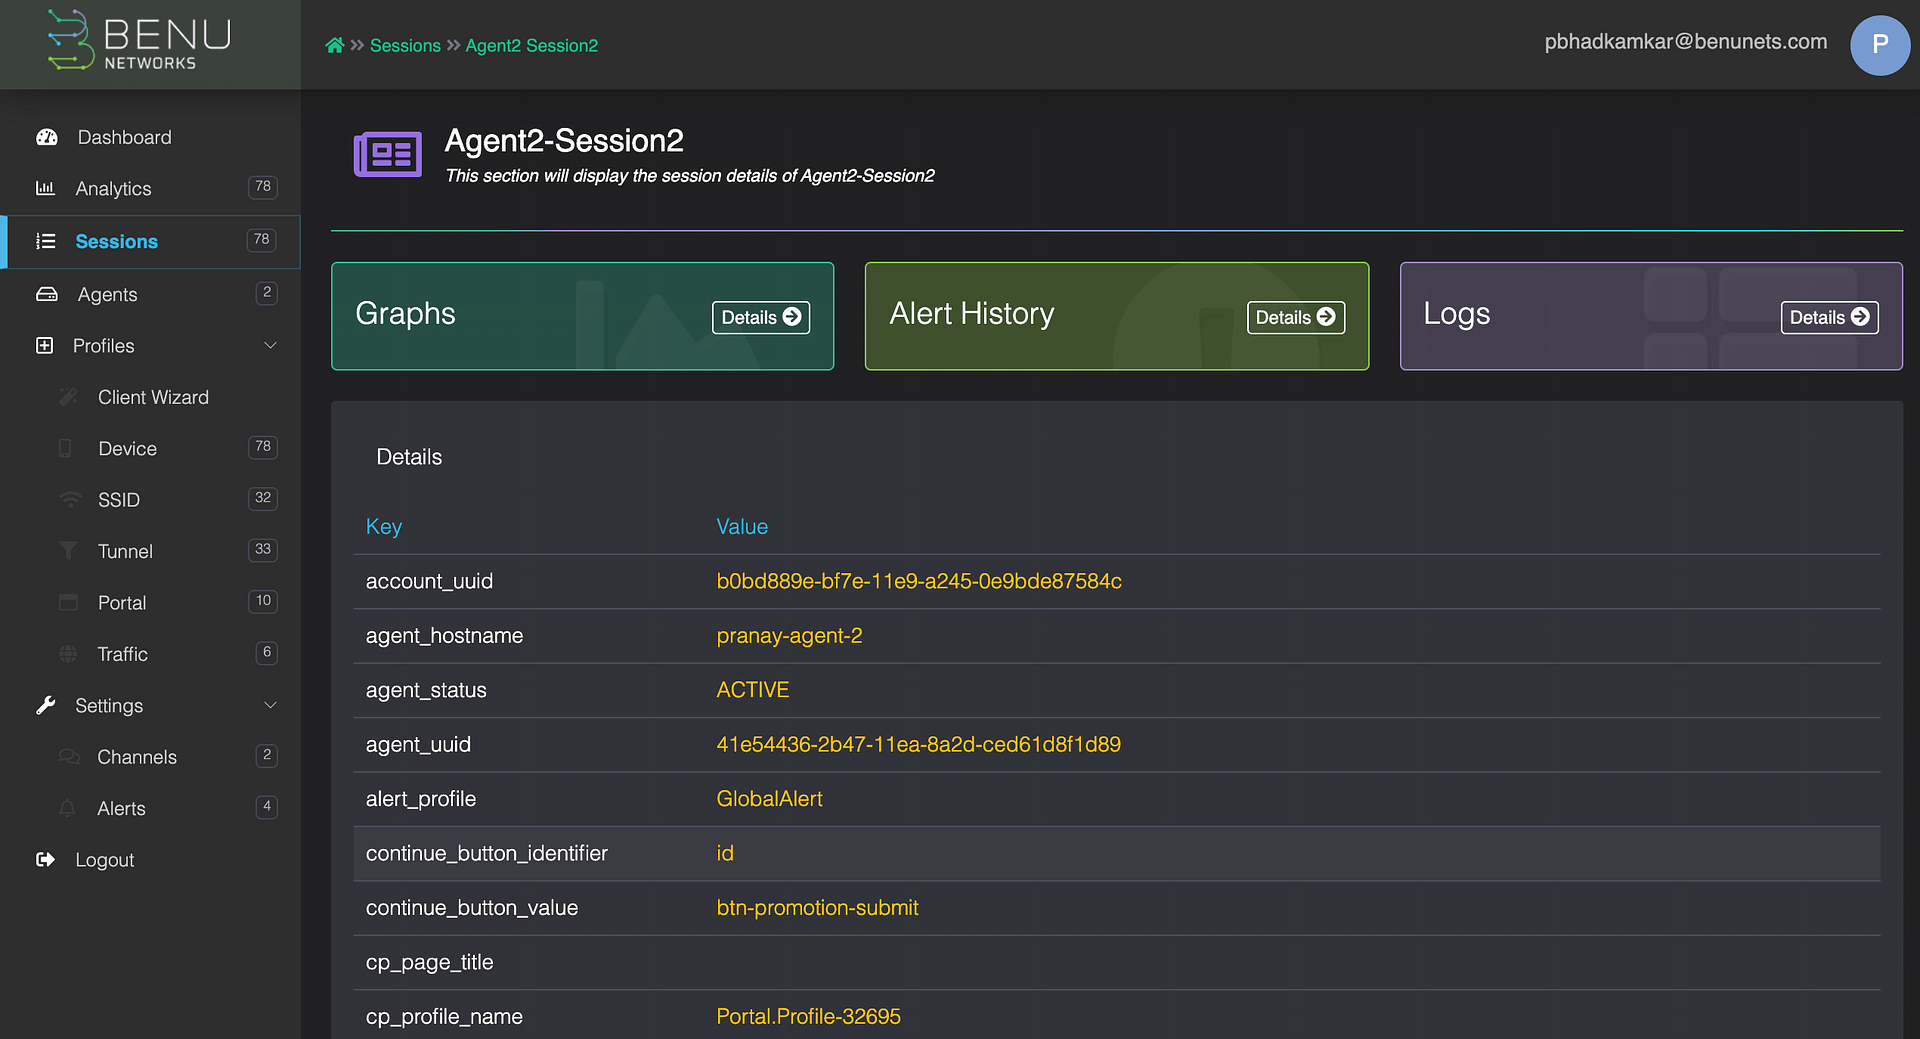
Task: Click the SSID count badge 32
Action: tap(263, 498)
